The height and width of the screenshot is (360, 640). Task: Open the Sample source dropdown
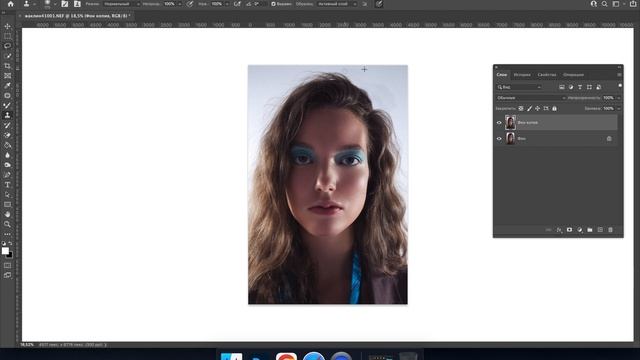[x=337, y=4]
